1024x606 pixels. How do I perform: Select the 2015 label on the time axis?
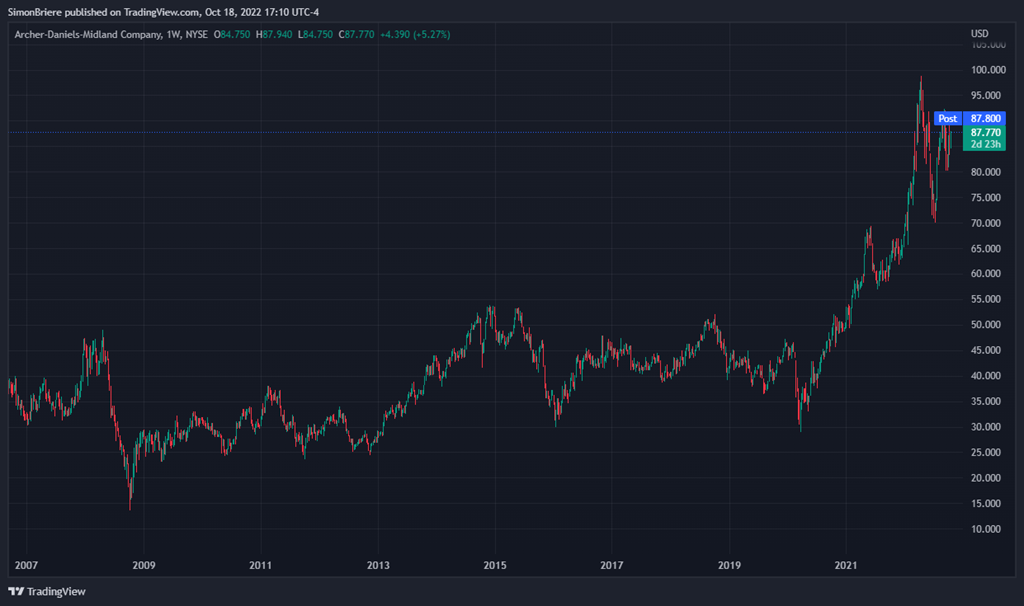point(495,566)
